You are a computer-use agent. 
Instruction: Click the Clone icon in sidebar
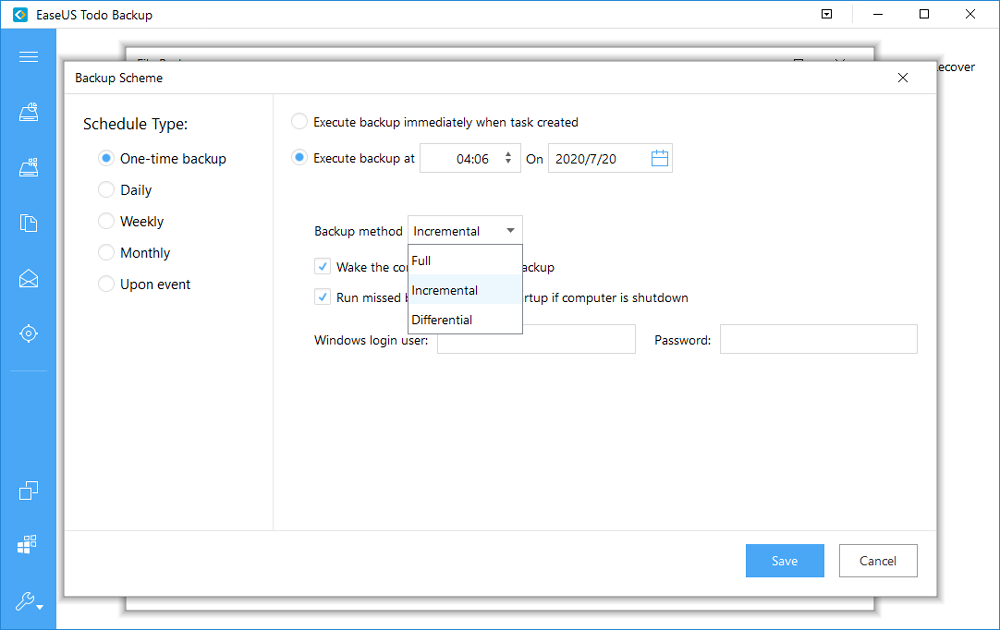[28, 490]
